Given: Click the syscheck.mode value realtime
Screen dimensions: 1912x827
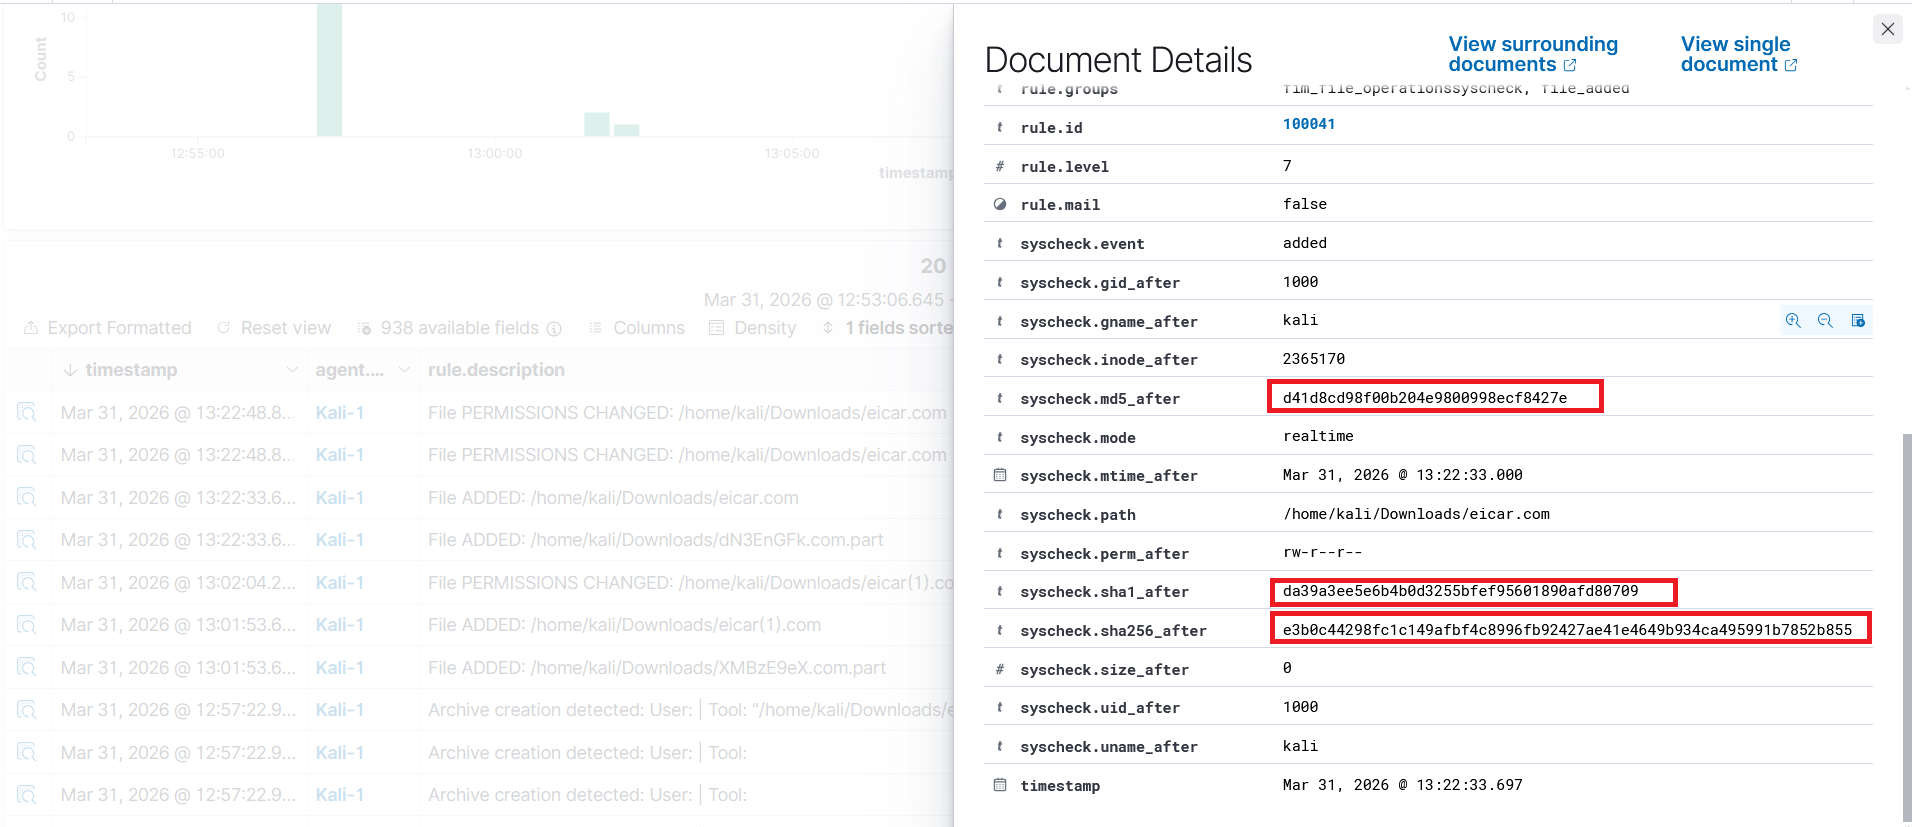Looking at the screenshot, I should (x=1318, y=436).
